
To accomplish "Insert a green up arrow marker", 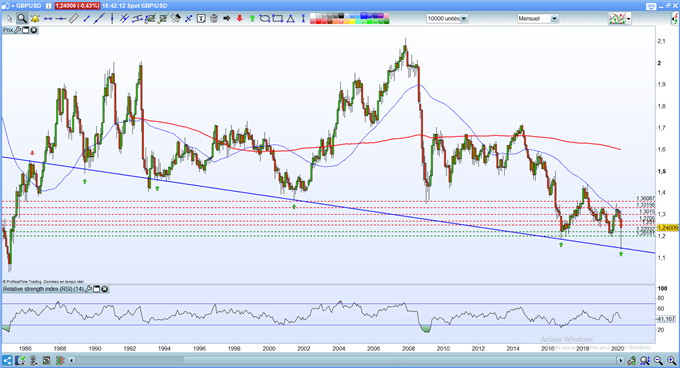I will point(252,19).
